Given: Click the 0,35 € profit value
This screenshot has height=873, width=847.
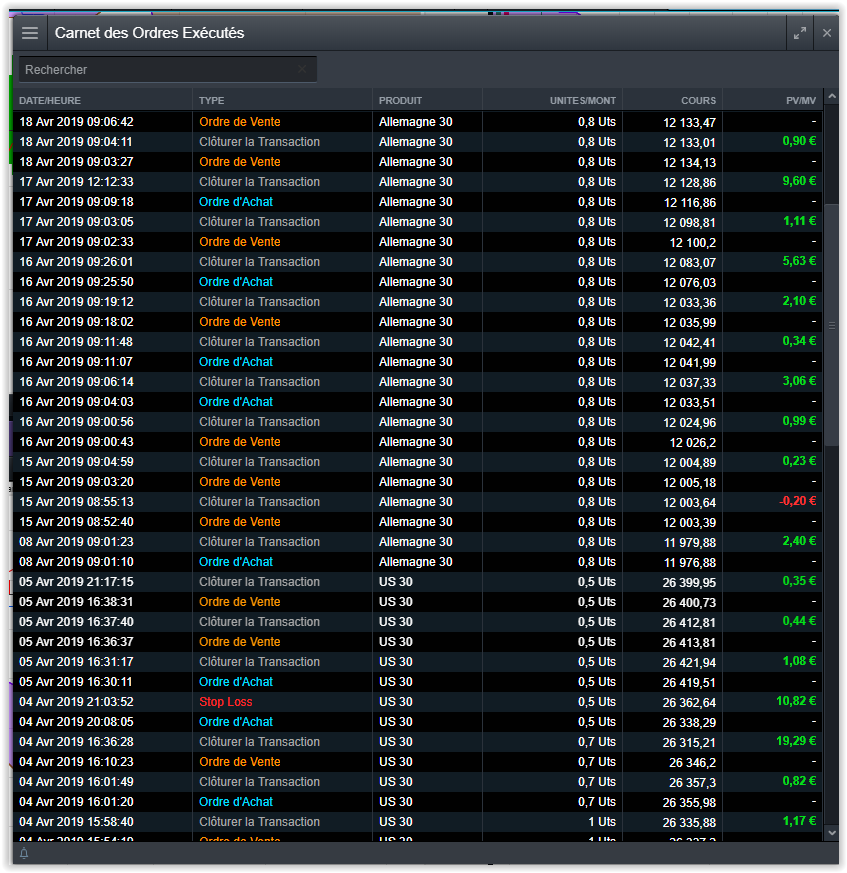Looking at the screenshot, I should (x=799, y=581).
